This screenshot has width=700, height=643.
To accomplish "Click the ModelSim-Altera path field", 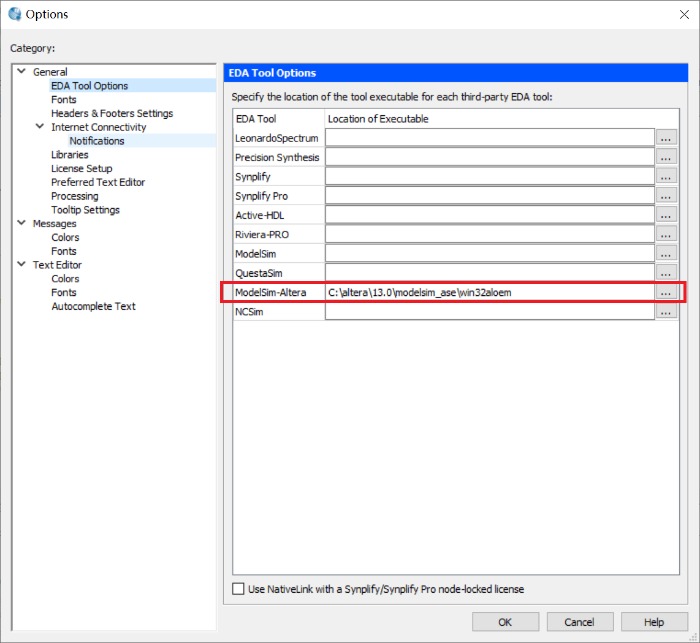I will pos(490,292).
